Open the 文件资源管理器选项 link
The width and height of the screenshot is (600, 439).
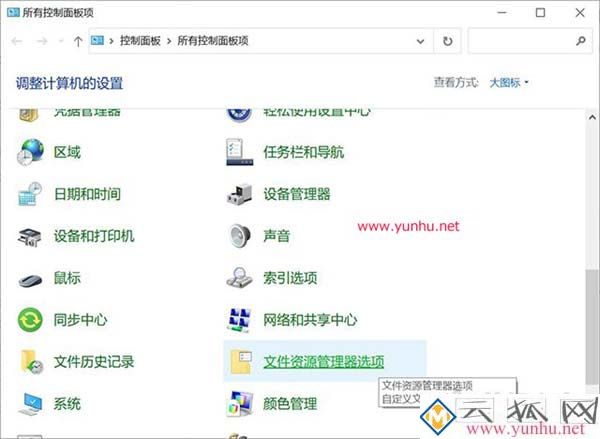(324, 362)
